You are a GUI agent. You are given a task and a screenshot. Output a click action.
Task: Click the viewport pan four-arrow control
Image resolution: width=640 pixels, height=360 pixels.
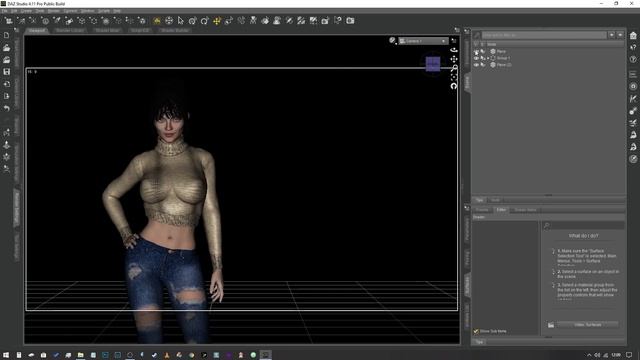[x=454, y=59]
